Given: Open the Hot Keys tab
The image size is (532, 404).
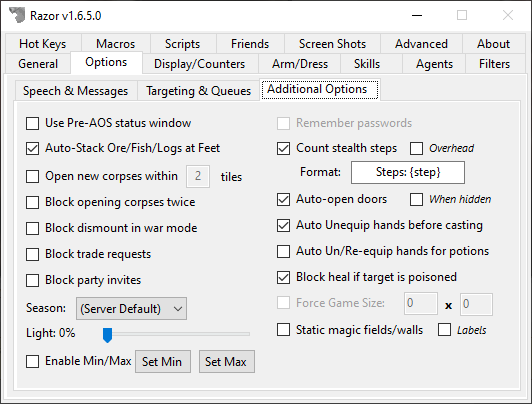Looking at the screenshot, I should coord(43,44).
